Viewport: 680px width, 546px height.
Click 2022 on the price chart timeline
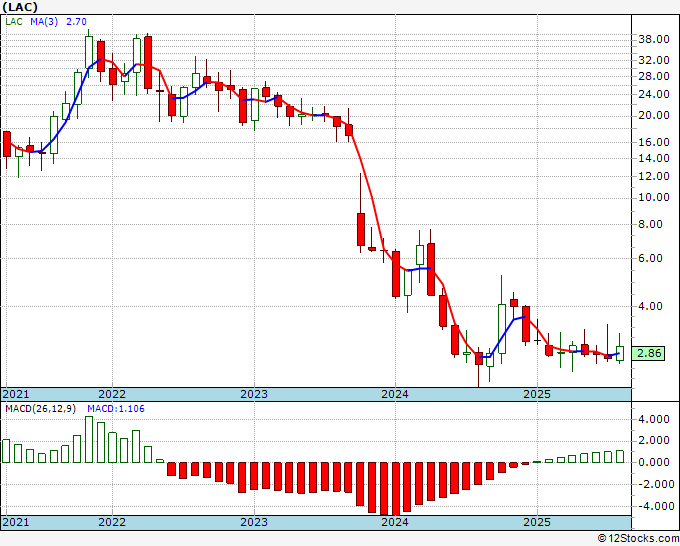pos(112,394)
